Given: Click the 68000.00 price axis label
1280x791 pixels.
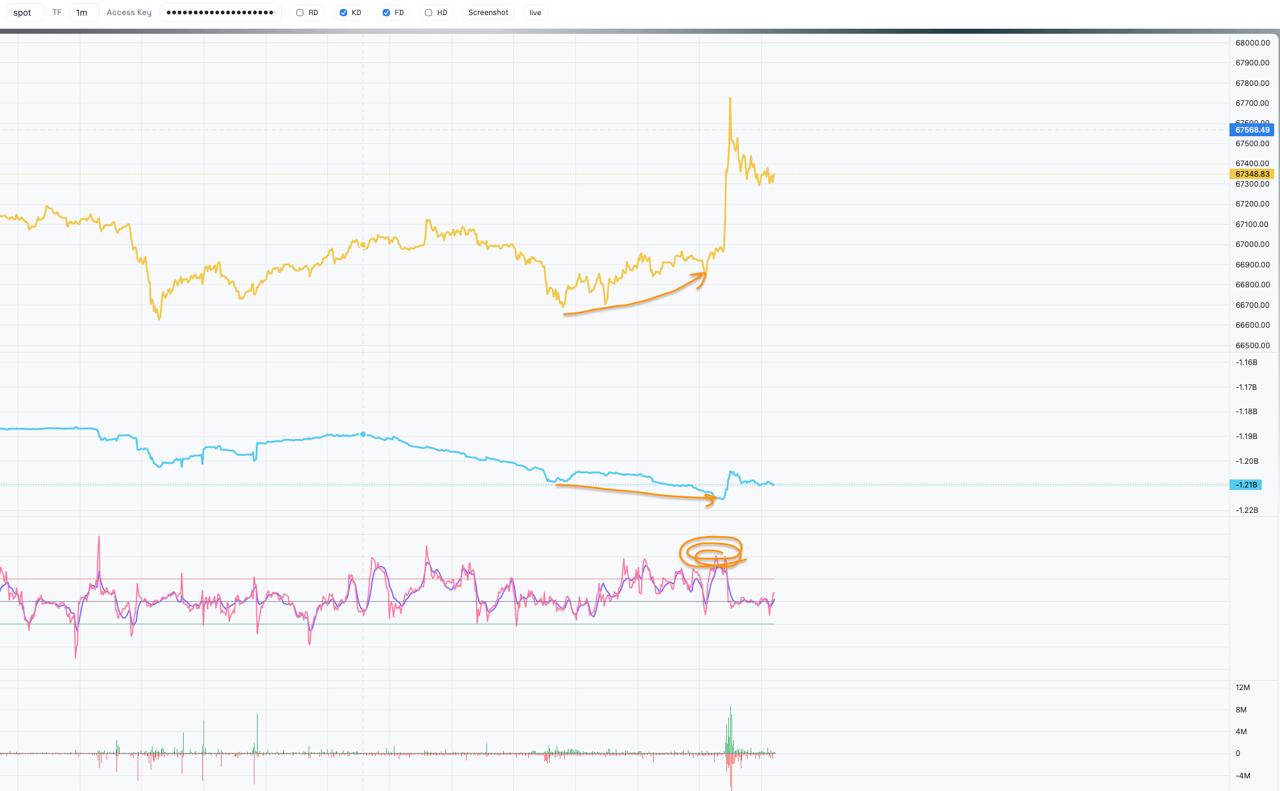Looking at the screenshot, I should pyautogui.click(x=1252, y=43).
